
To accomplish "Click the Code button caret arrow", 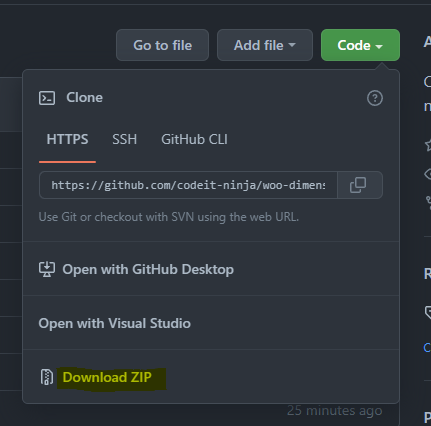I will pyautogui.click(x=379, y=46).
